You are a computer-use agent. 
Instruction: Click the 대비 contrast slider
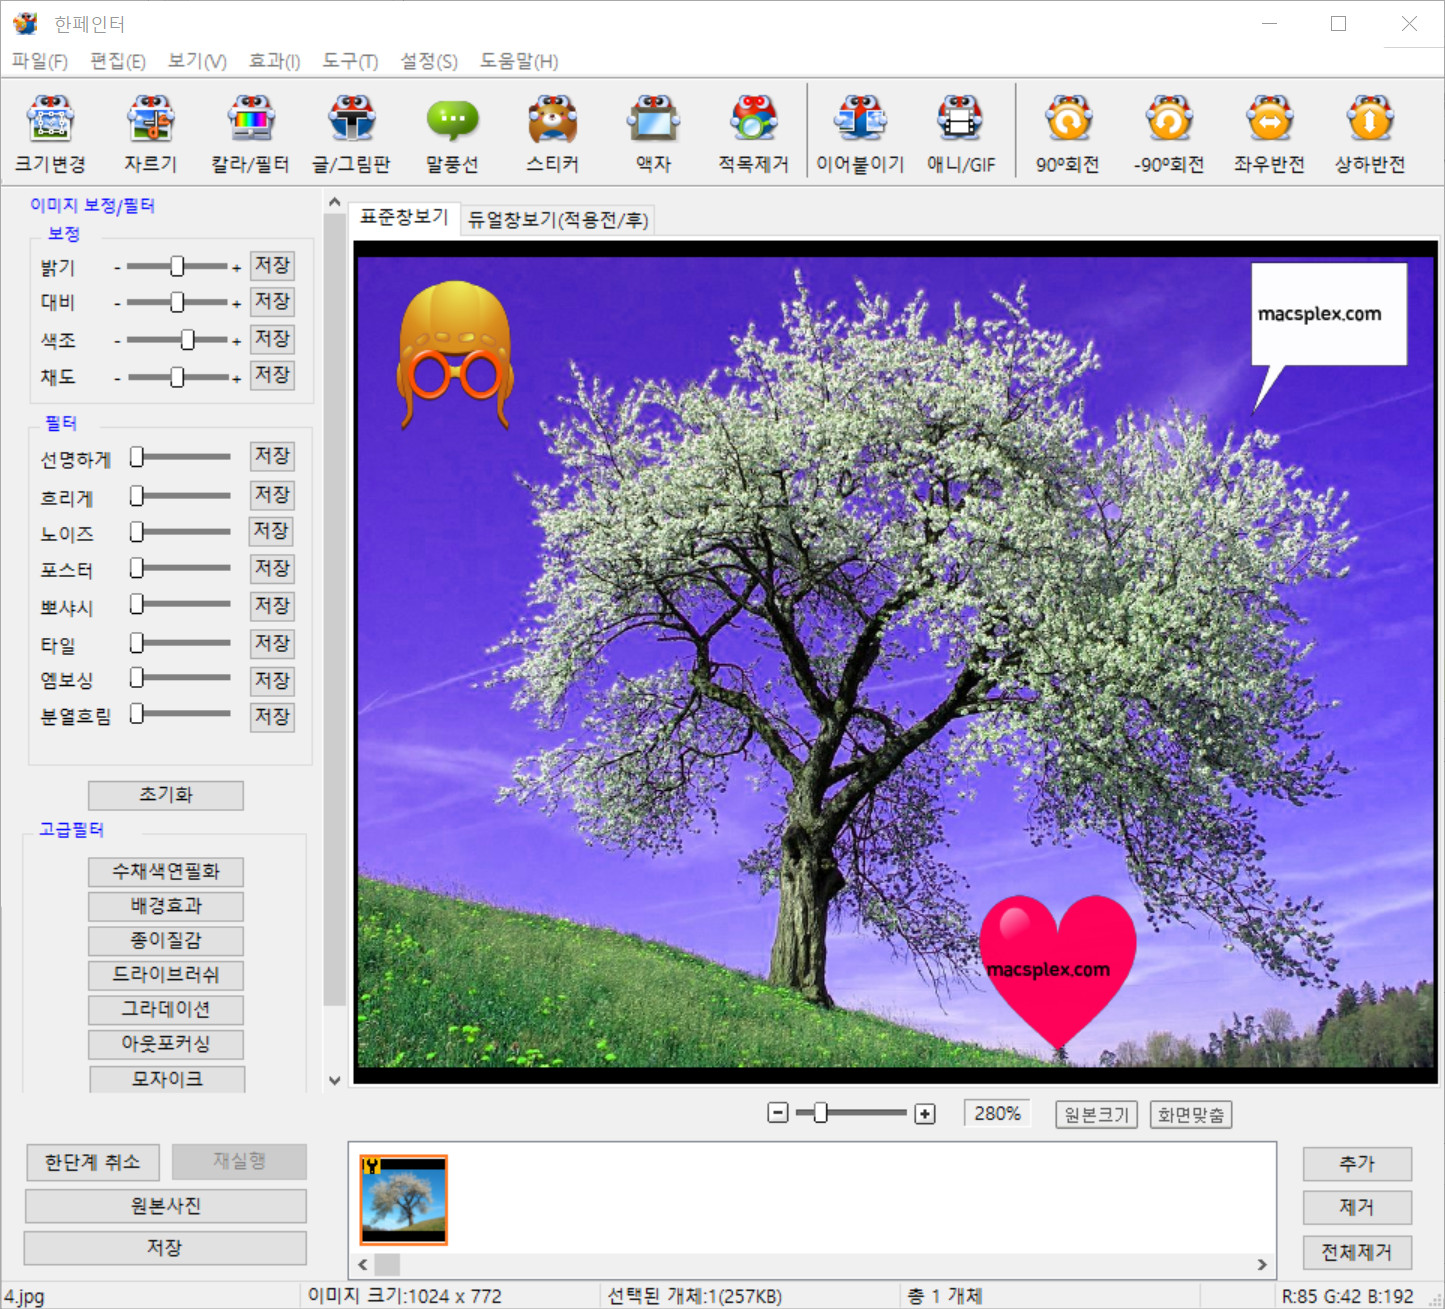177,302
